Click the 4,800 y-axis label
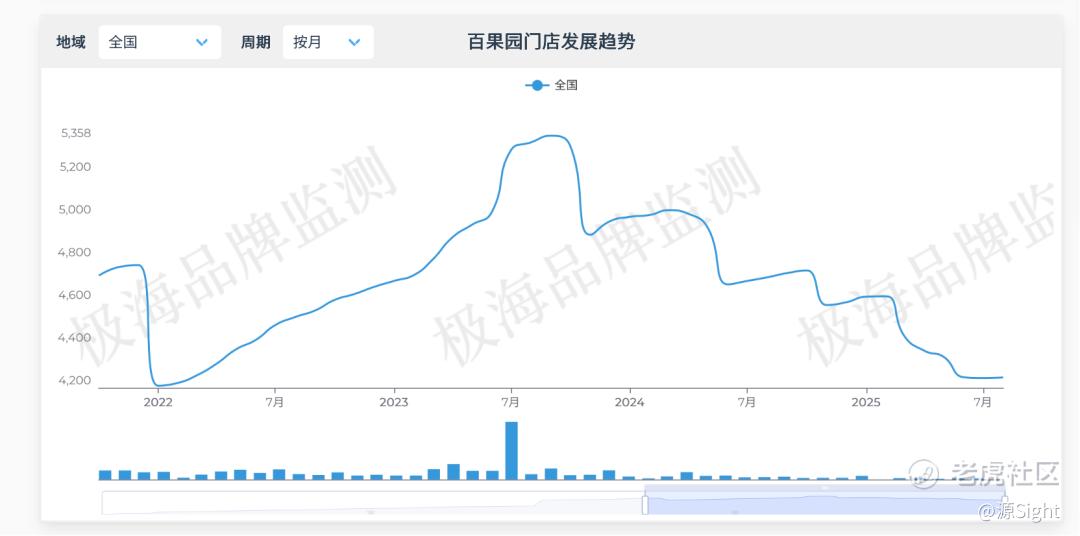This screenshot has height=536, width=1080. (76, 252)
